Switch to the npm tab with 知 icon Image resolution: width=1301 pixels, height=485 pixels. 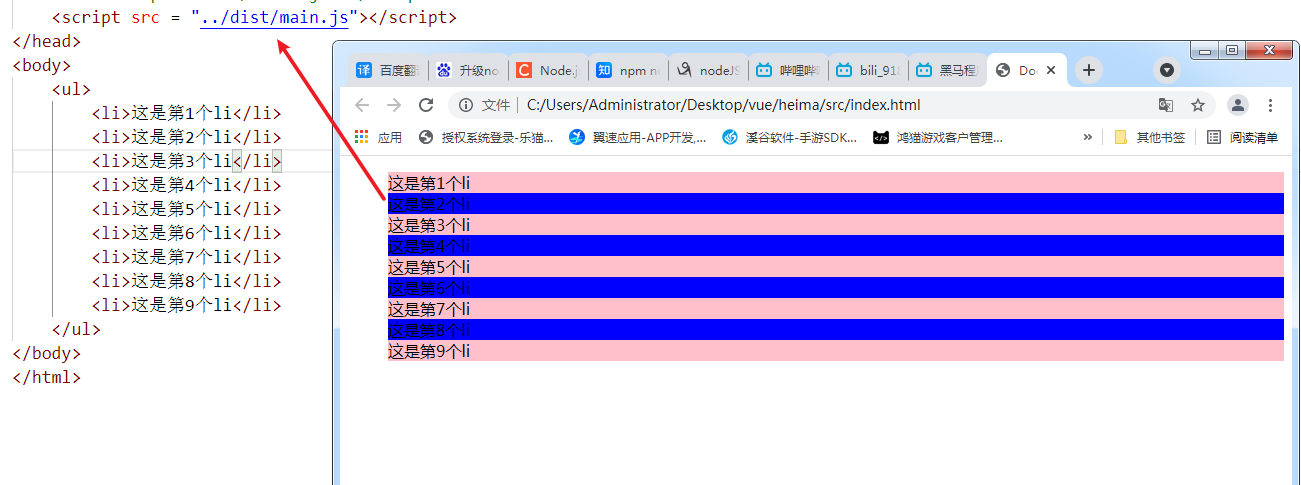628,70
